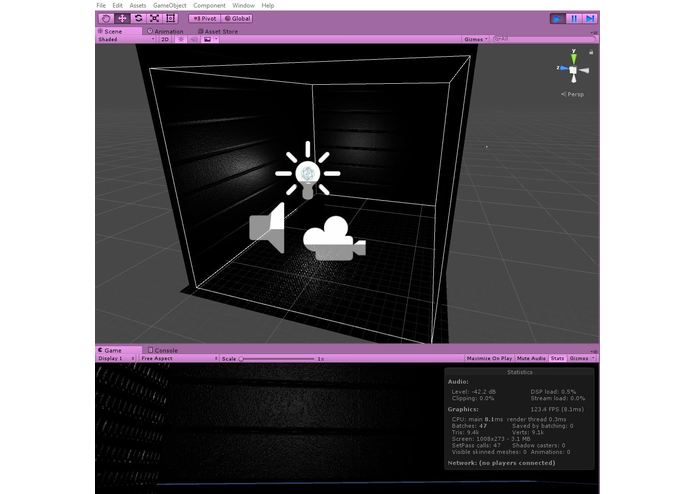Select the Move tool in toolbar
The width and height of the screenshot is (695, 494).
click(122, 19)
